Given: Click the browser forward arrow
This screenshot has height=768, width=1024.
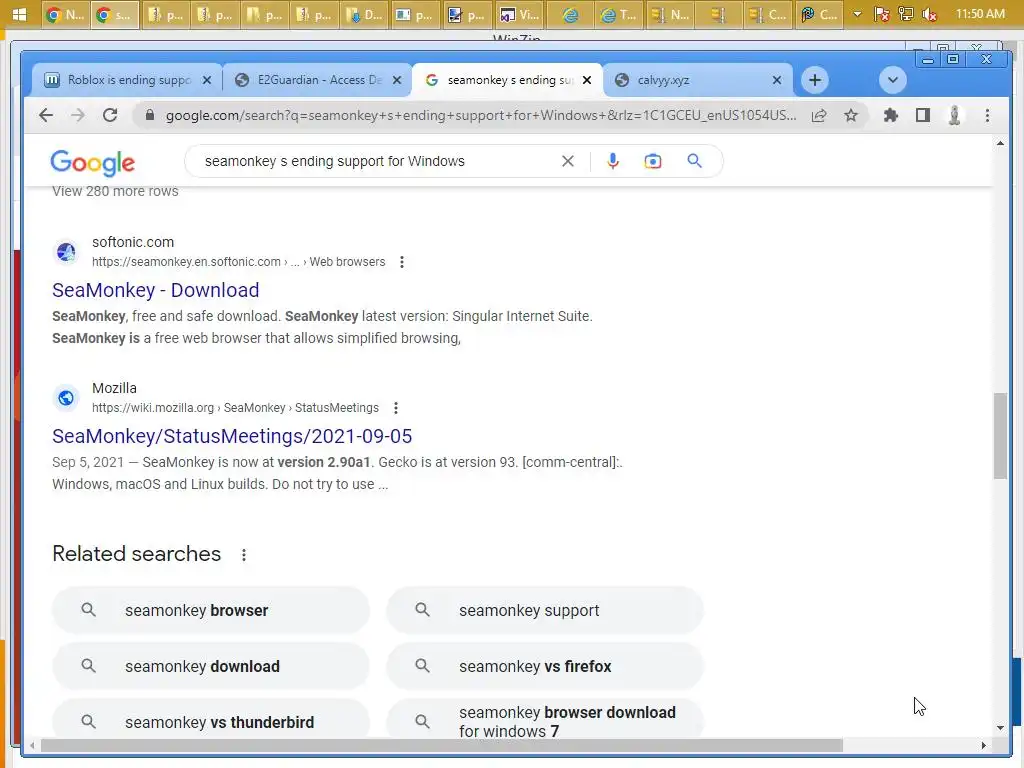Looking at the screenshot, I should click(x=78, y=116).
